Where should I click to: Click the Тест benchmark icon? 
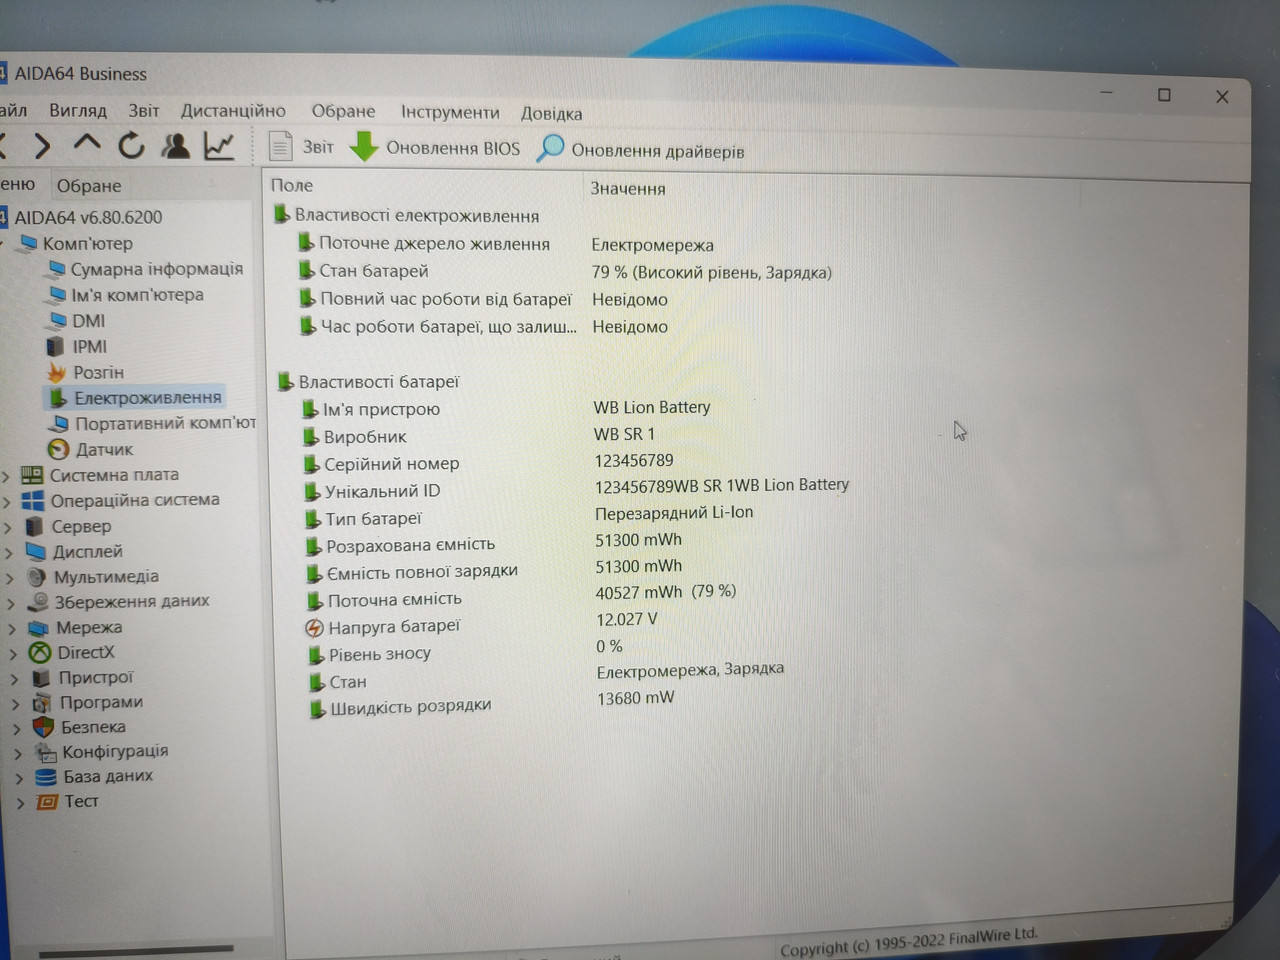point(47,802)
